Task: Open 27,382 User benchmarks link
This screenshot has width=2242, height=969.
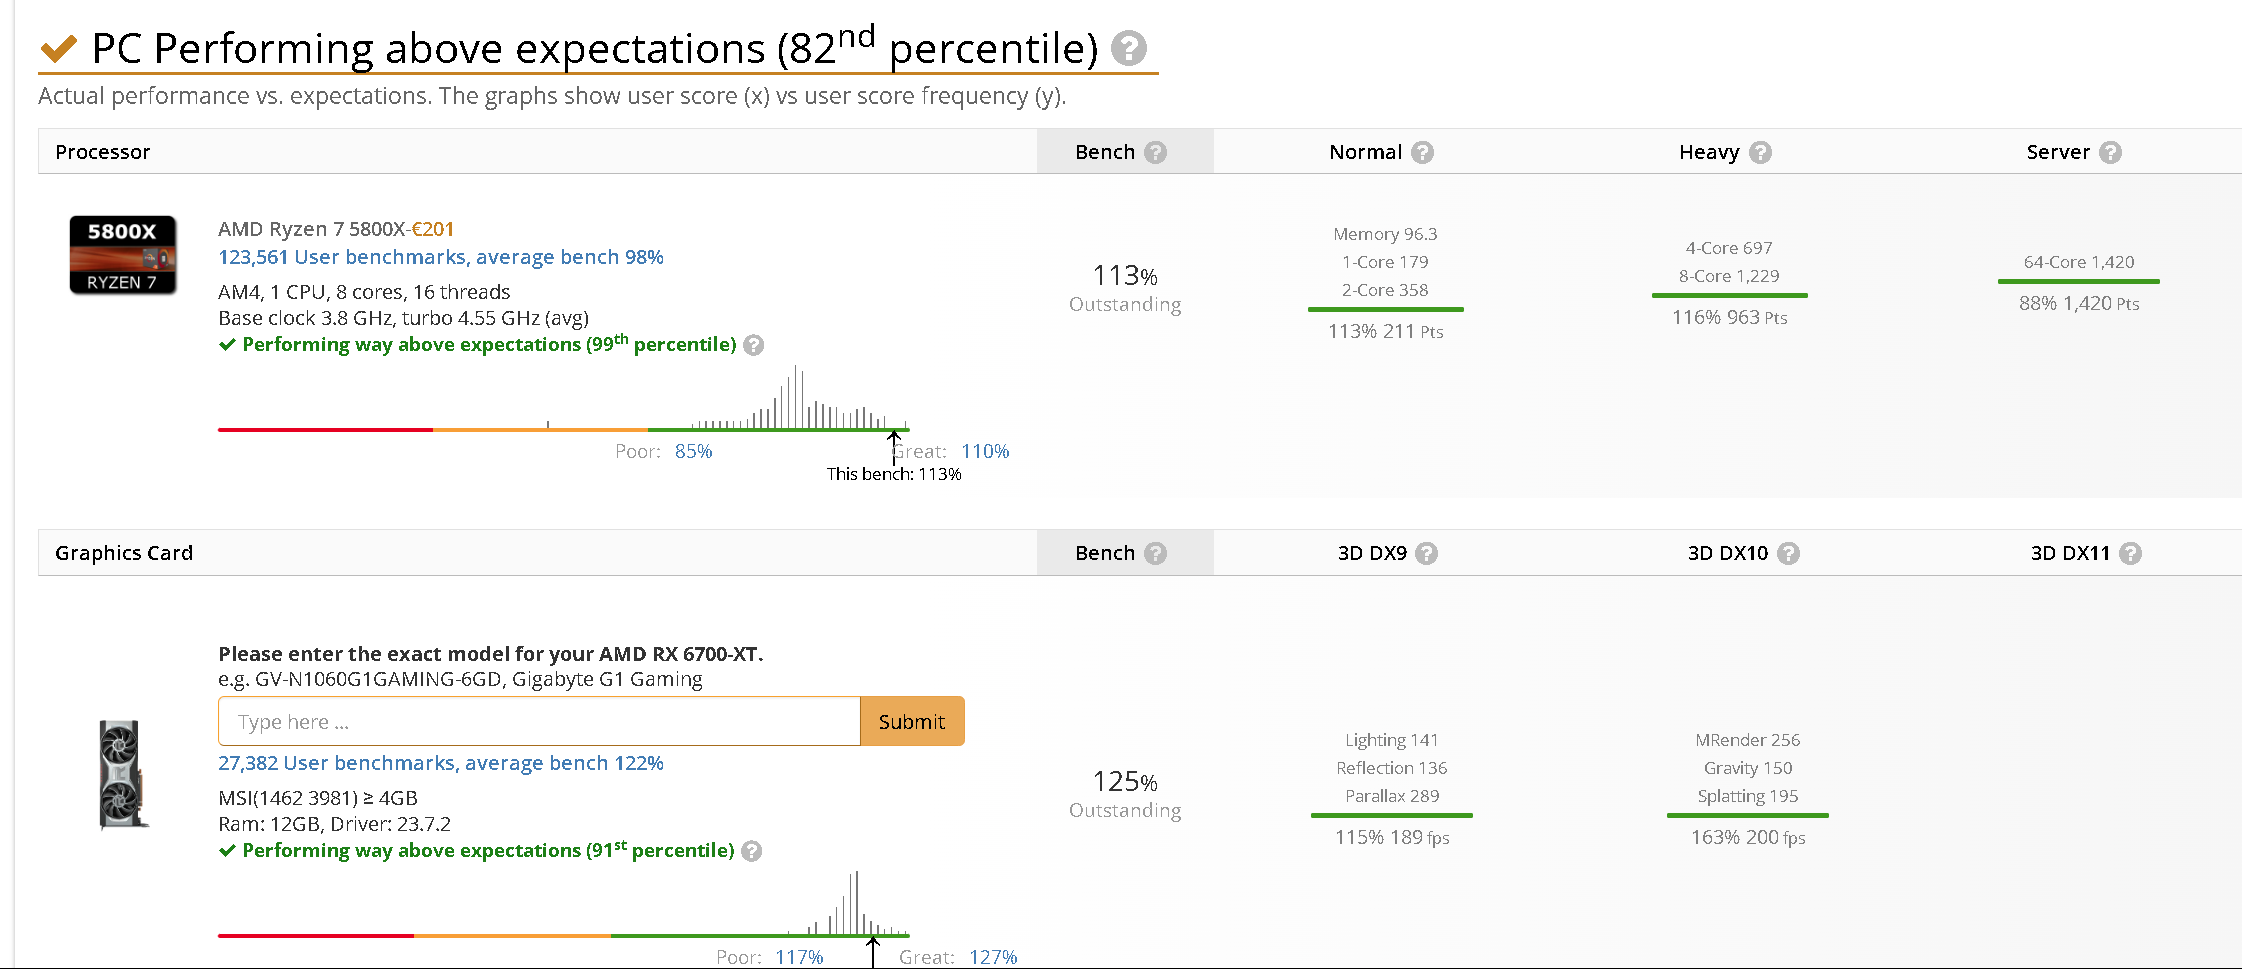Action: (x=441, y=763)
